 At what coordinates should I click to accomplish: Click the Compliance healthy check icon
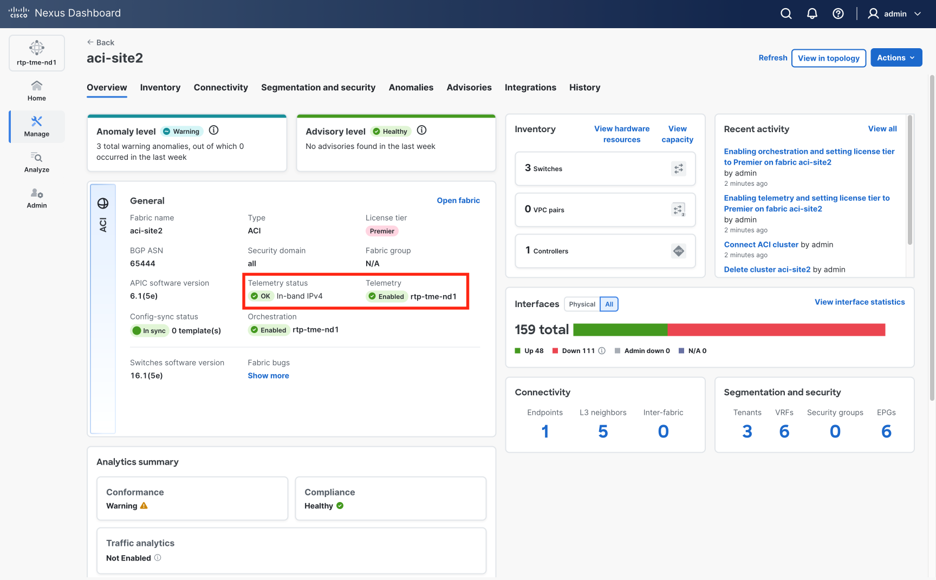[340, 505]
